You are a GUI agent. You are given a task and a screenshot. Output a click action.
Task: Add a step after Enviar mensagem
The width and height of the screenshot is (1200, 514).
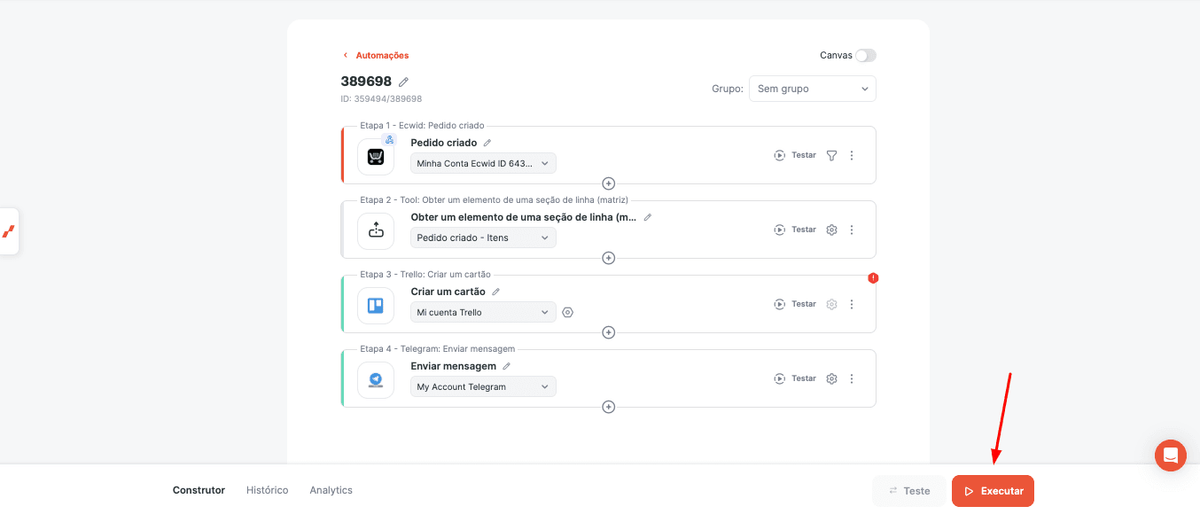pos(608,407)
